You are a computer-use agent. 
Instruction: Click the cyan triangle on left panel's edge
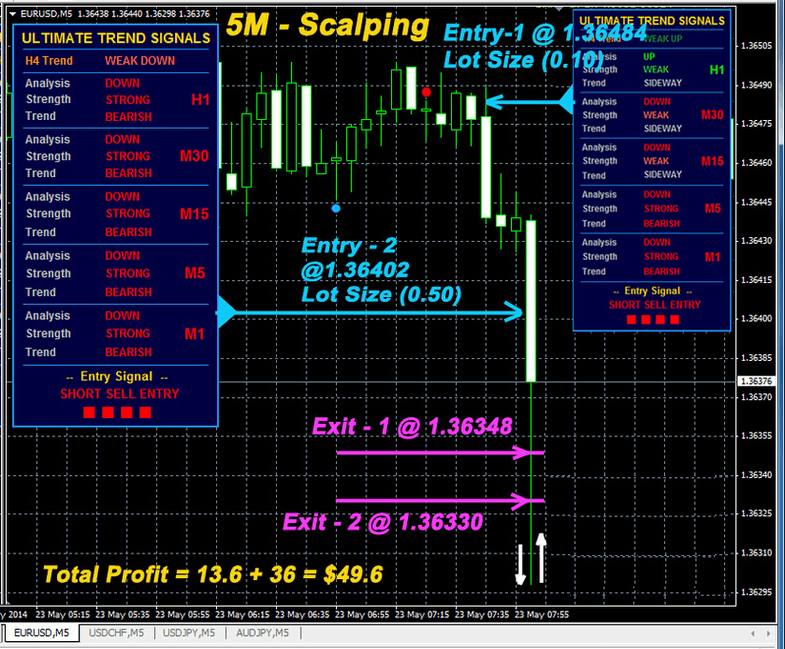(226, 313)
